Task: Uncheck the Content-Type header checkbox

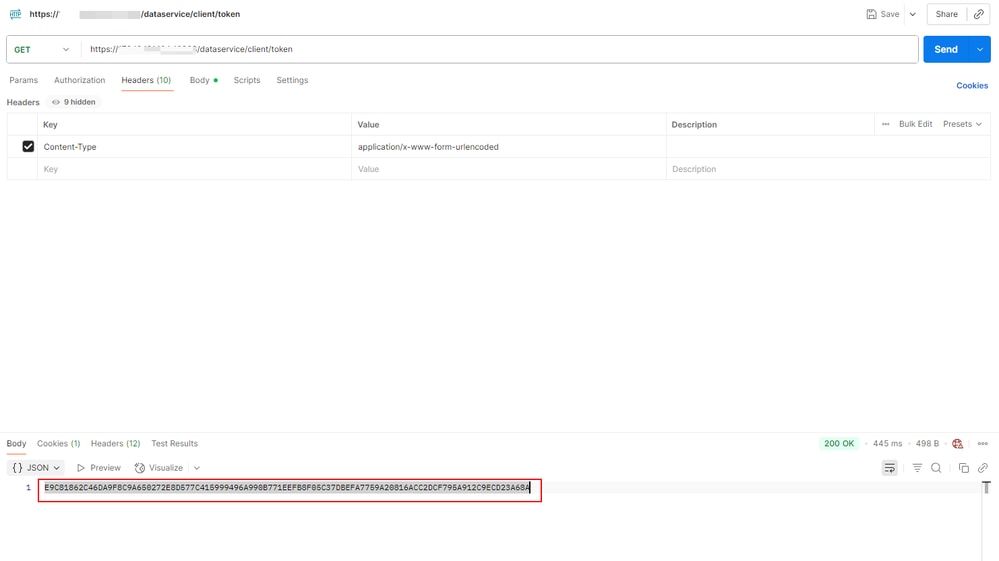Action: tap(28, 146)
